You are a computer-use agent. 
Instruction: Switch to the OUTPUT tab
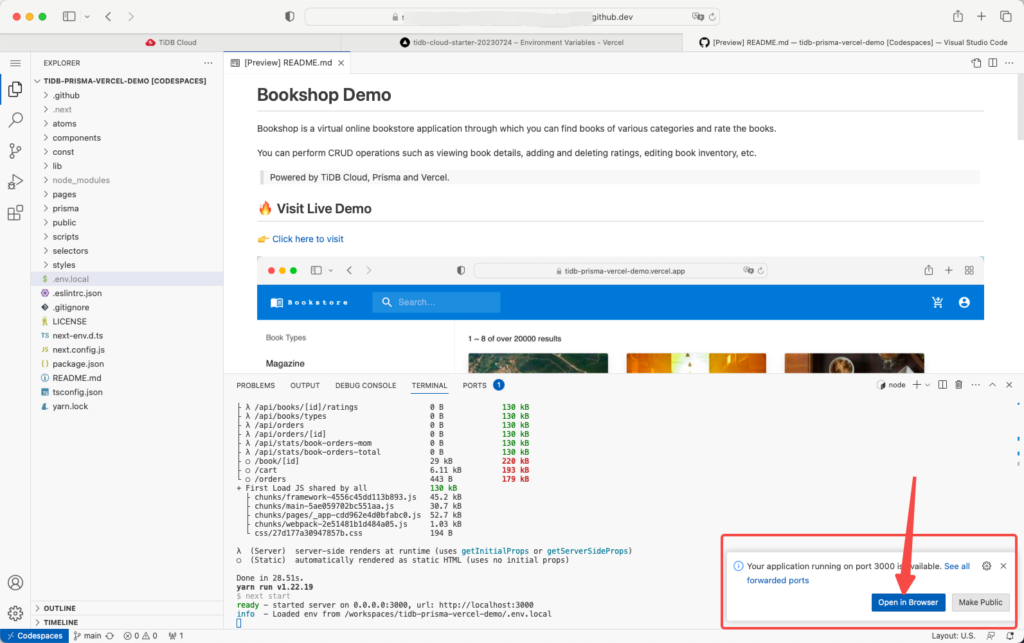(x=305, y=385)
